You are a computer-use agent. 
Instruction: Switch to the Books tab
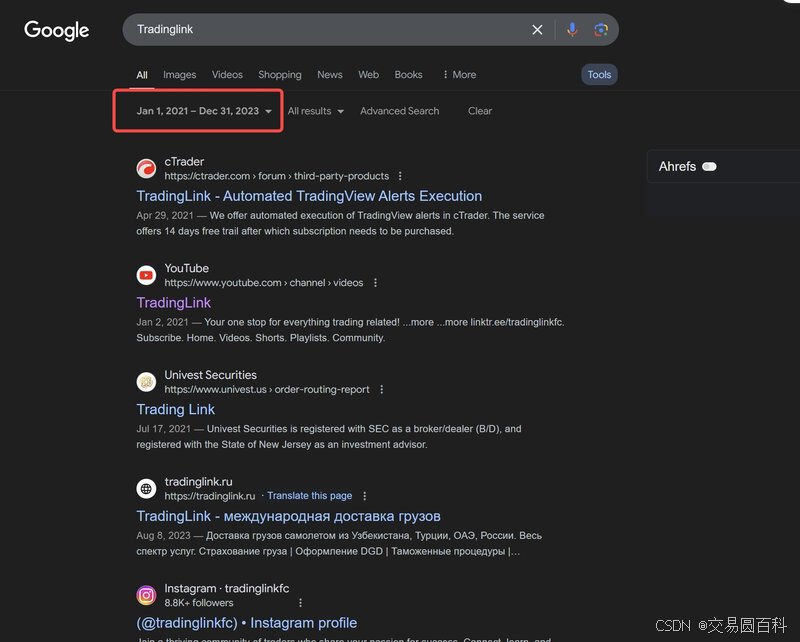tap(408, 75)
